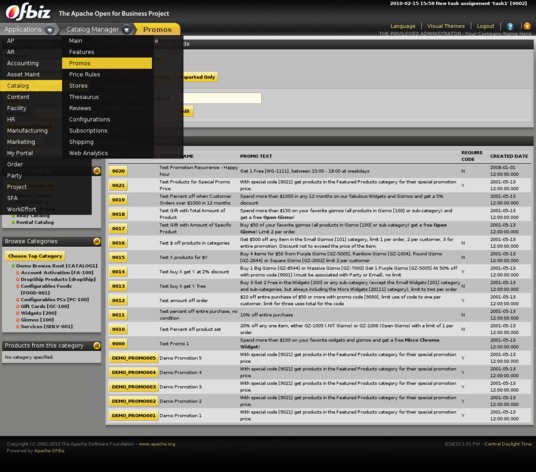
Task: Open Visual Themes link
Action: tap(446, 26)
